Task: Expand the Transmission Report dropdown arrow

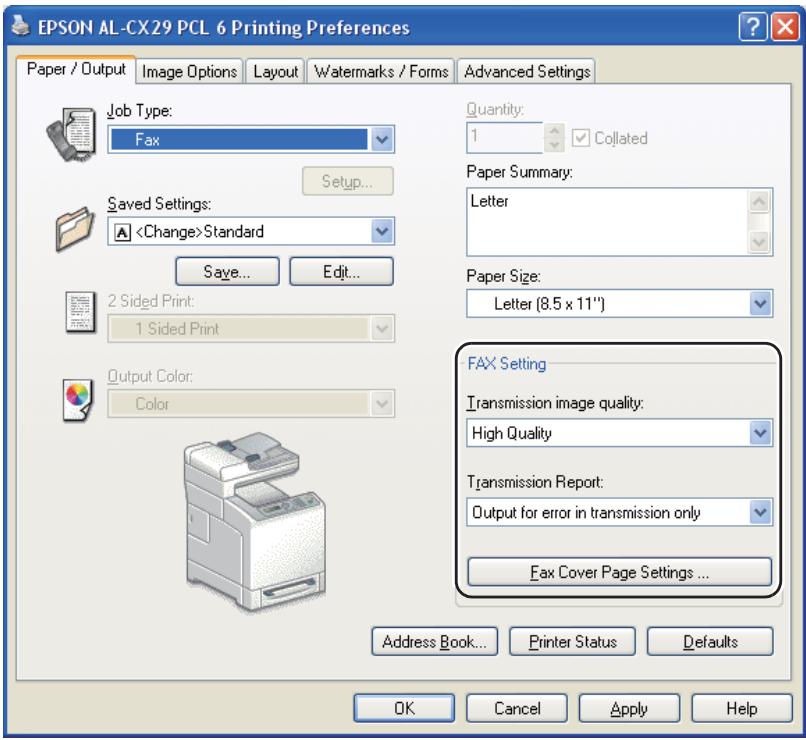Action: [x=760, y=512]
